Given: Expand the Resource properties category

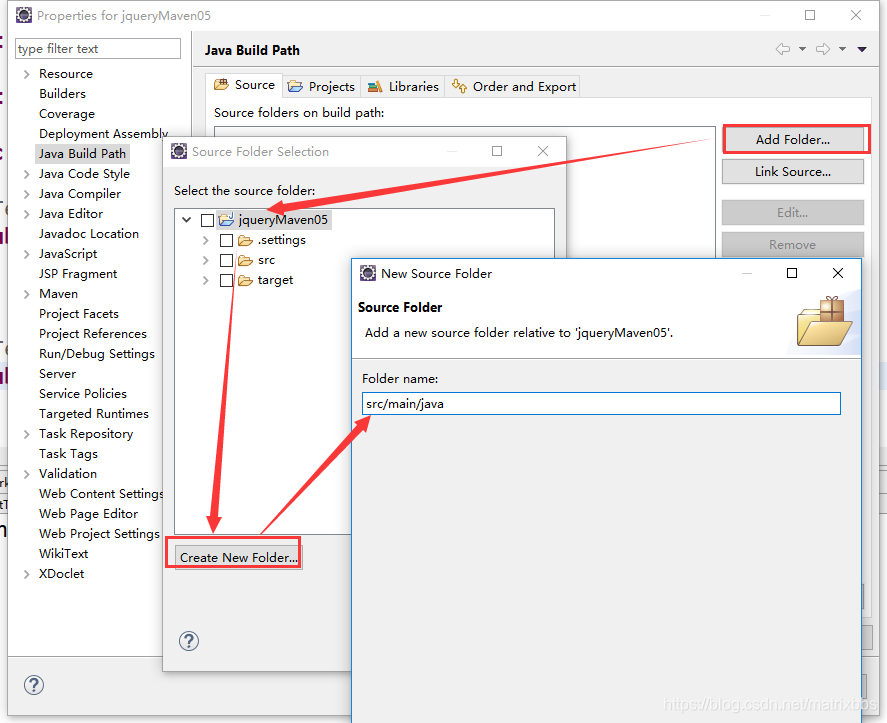Looking at the screenshot, I should click(26, 74).
